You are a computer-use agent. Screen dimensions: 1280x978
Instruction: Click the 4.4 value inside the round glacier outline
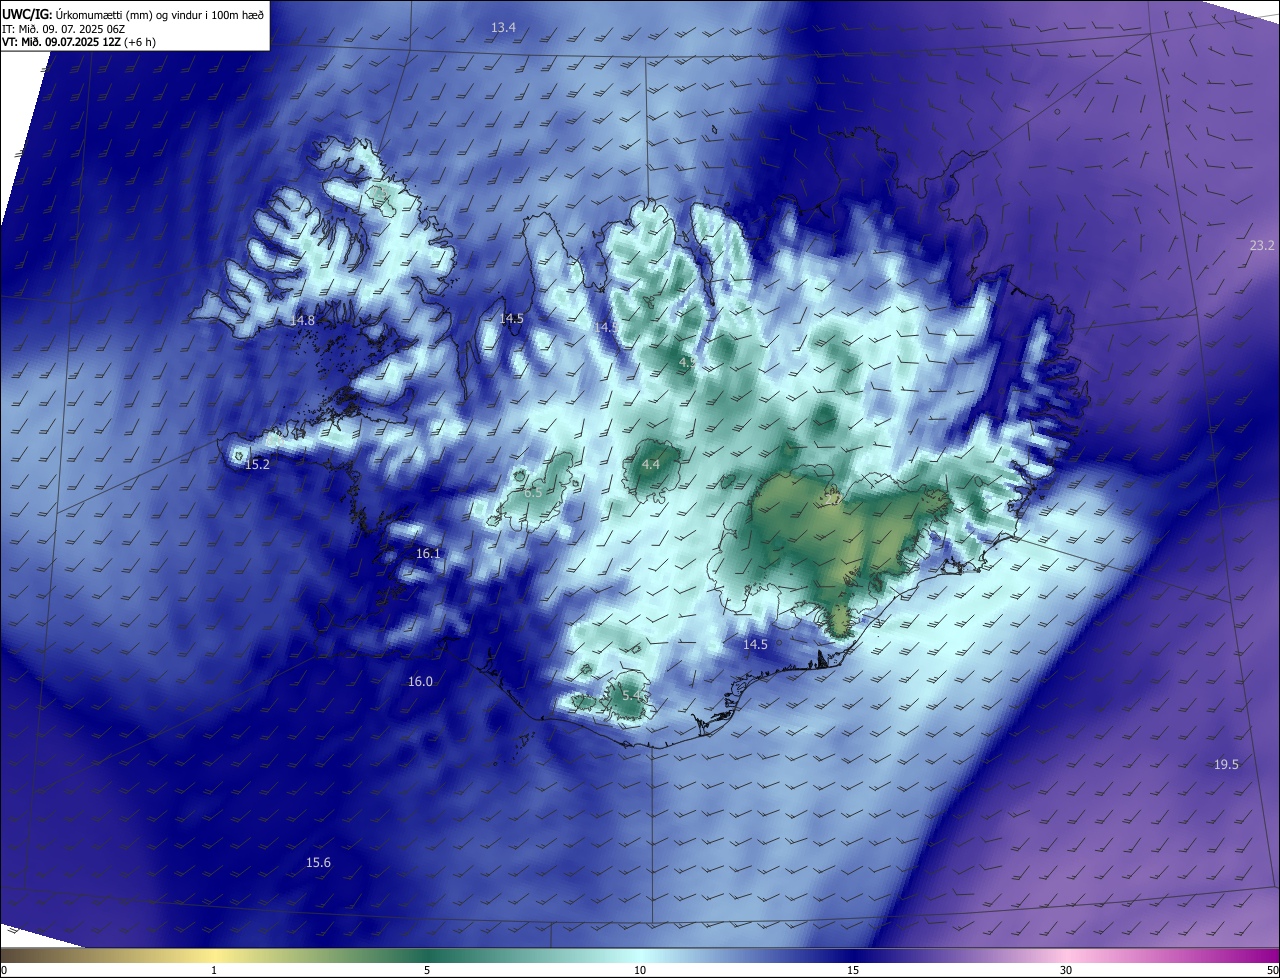[x=651, y=464]
